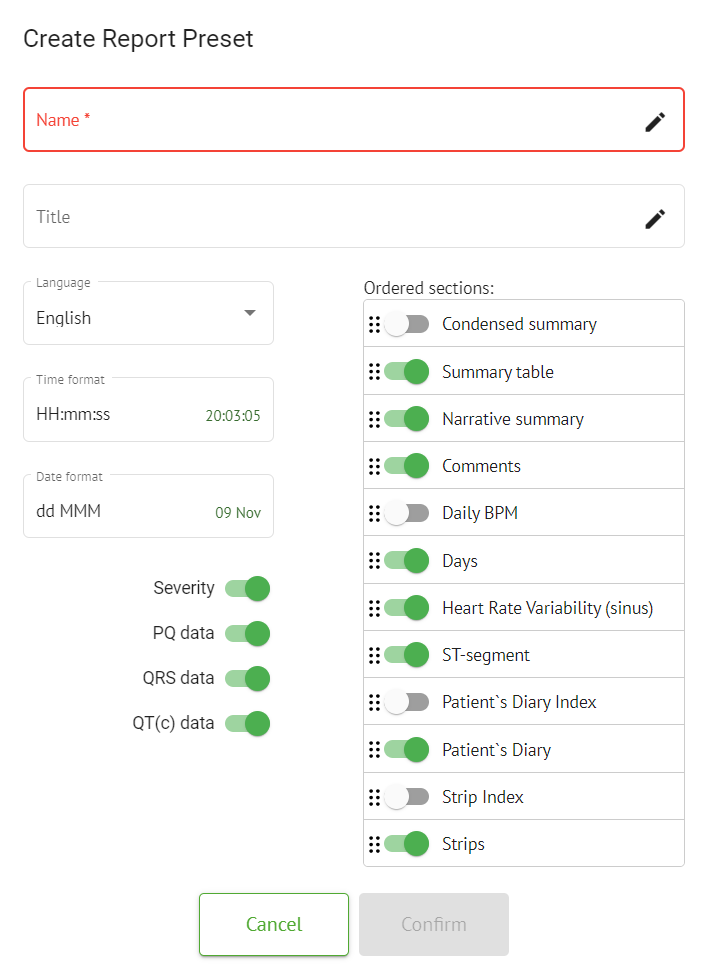The image size is (703, 970).
Task: Click the pencil icon in Title field
Action: coord(654,218)
